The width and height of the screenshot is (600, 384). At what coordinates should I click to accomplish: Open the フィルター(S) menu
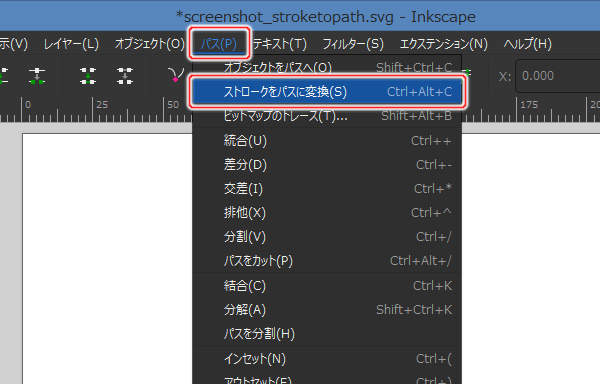coord(353,44)
